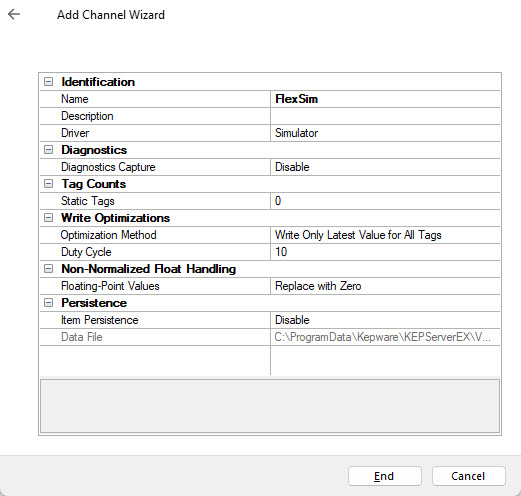
Task: Select the Driver value Simulator
Action: [x=385, y=133]
